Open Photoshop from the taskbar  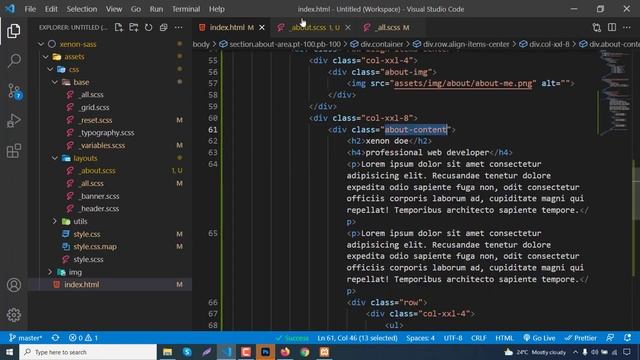click(x=265, y=352)
